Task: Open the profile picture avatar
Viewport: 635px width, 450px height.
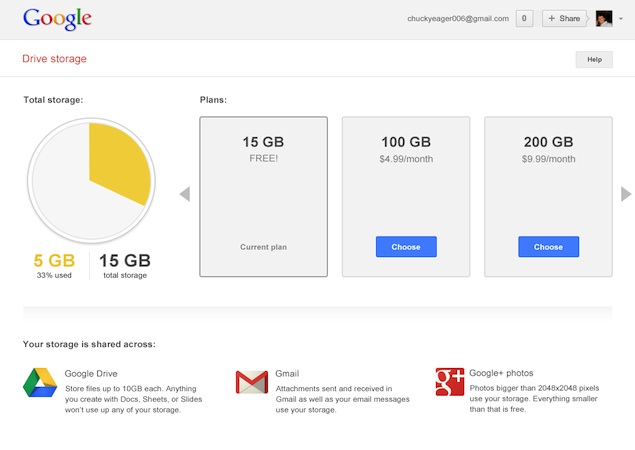Action: (604, 19)
